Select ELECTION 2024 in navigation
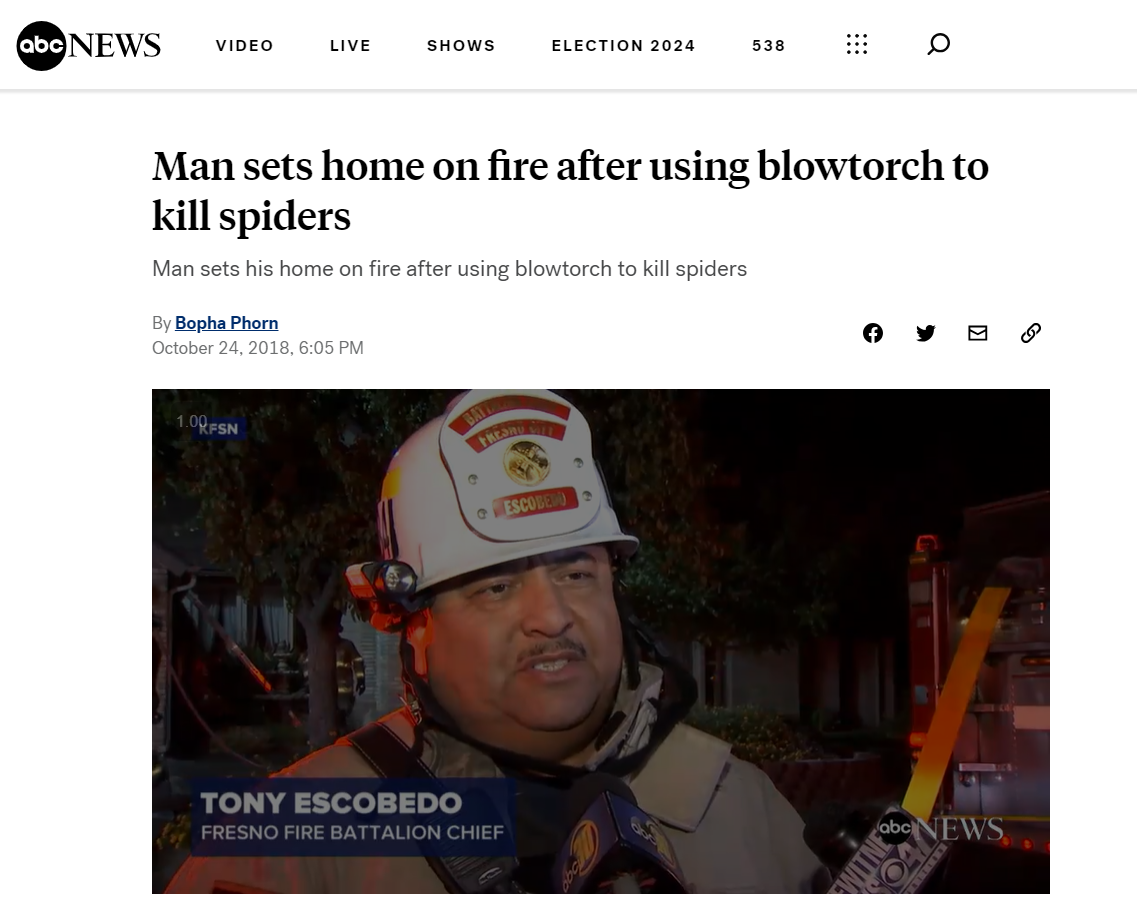This screenshot has width=1137, height=902. (x=624, y=46)
